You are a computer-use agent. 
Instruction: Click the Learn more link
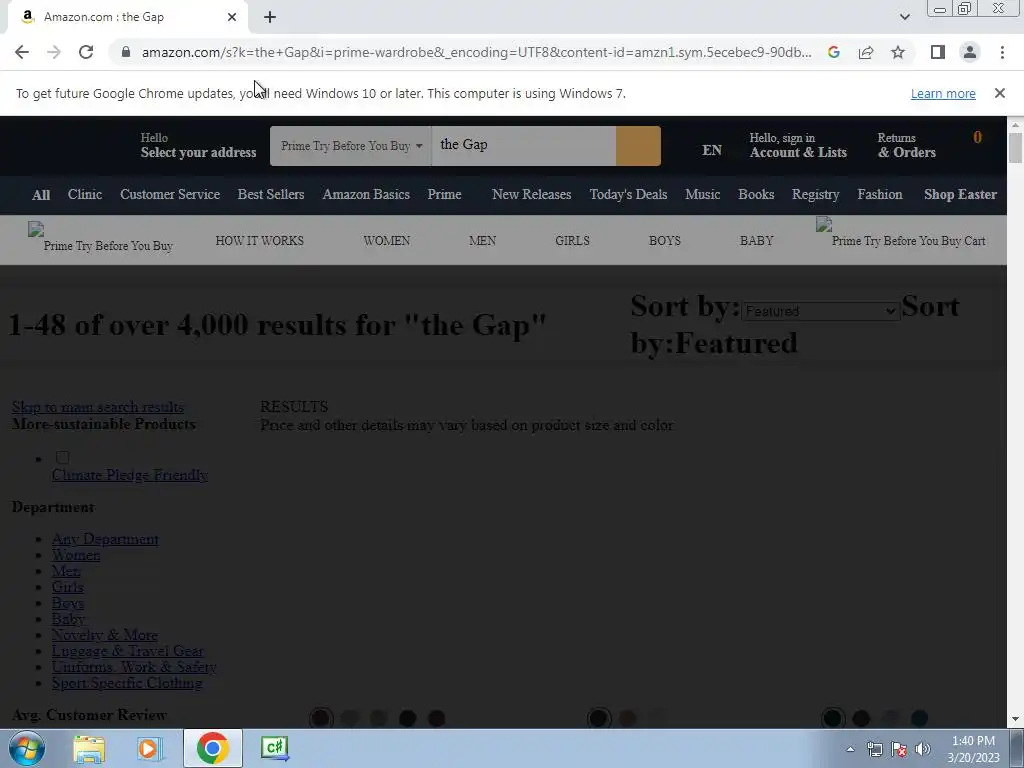(943, 93)
